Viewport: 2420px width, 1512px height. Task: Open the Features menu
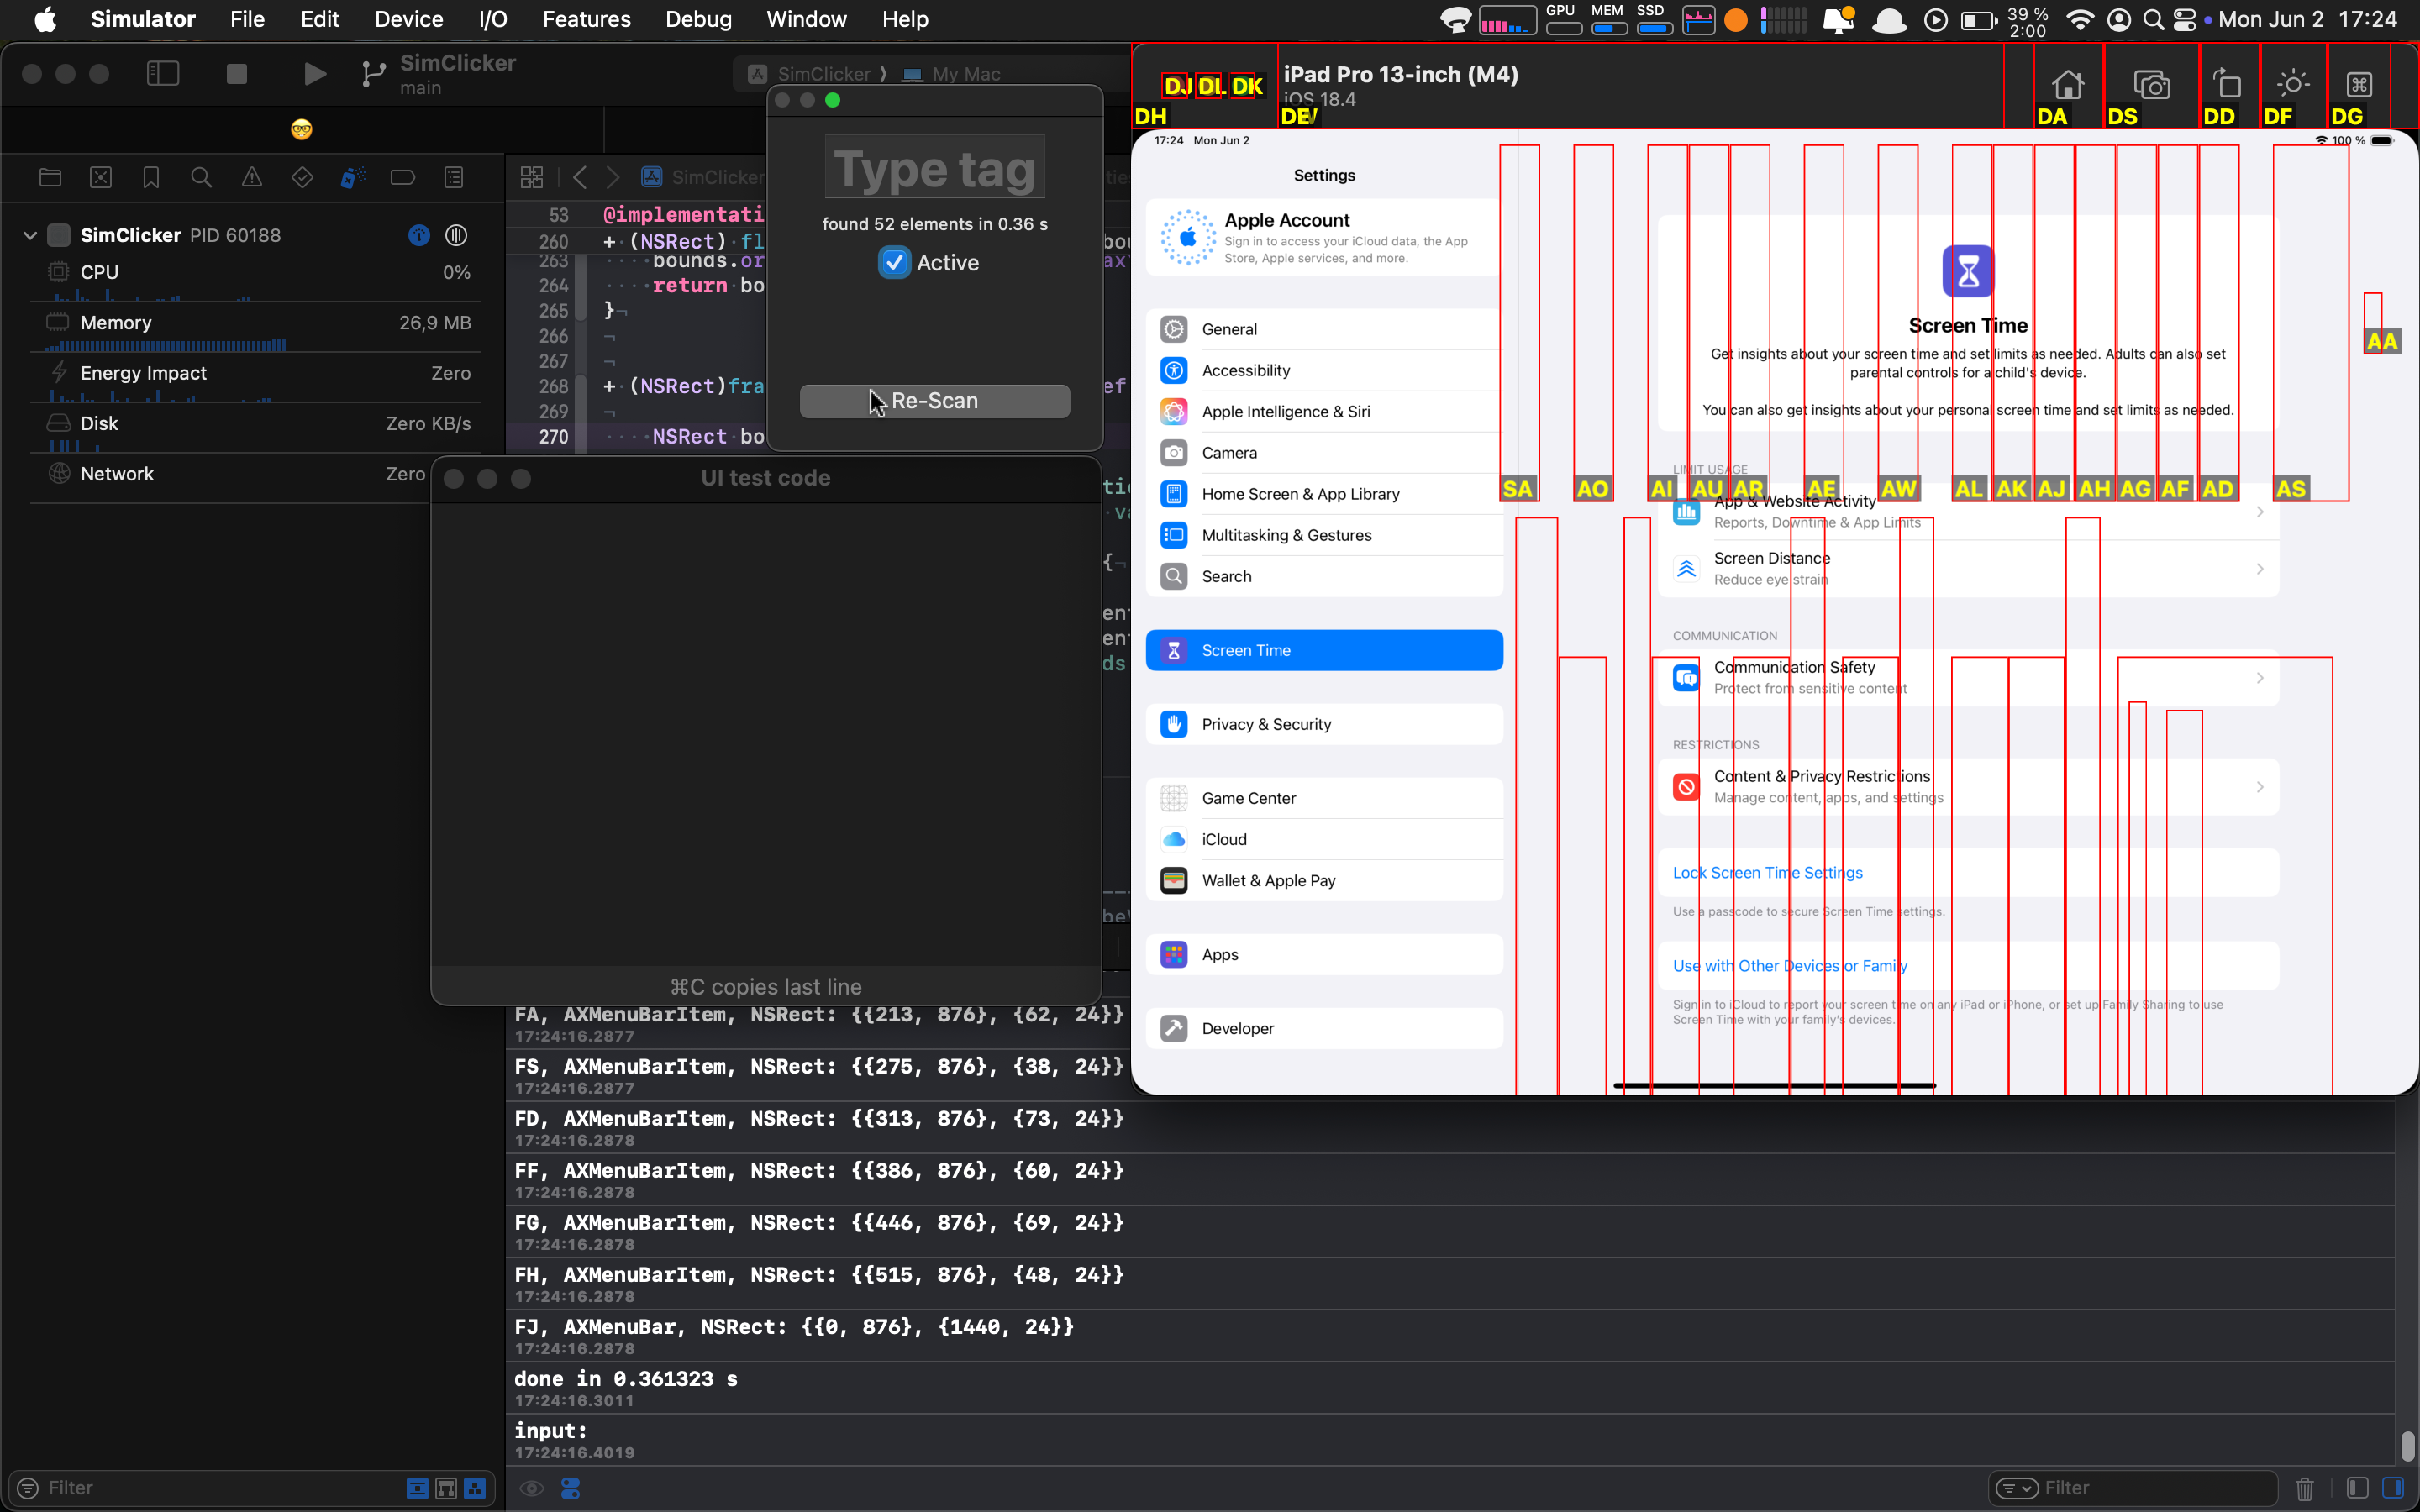click(586, 19)
